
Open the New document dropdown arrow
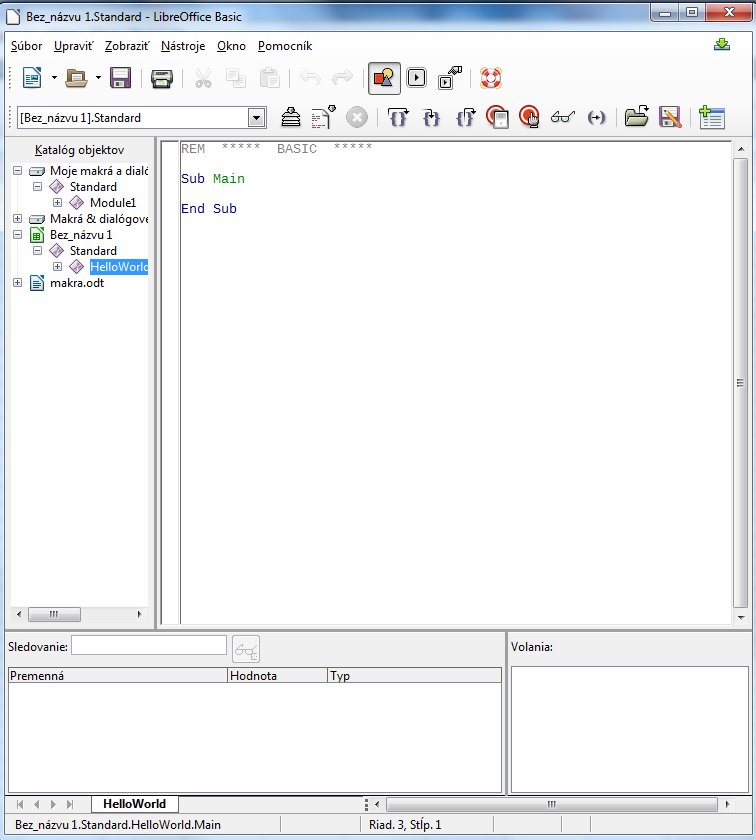pos(54,78)
